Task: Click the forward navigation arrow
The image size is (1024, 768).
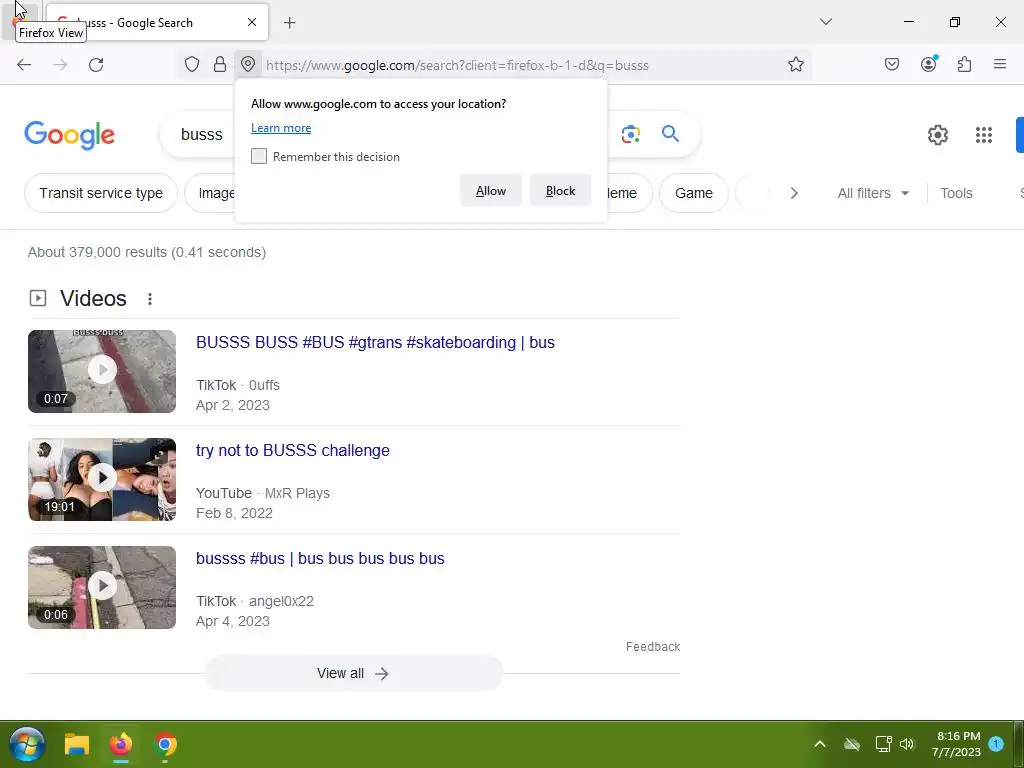Action: (x=60, y=65)
